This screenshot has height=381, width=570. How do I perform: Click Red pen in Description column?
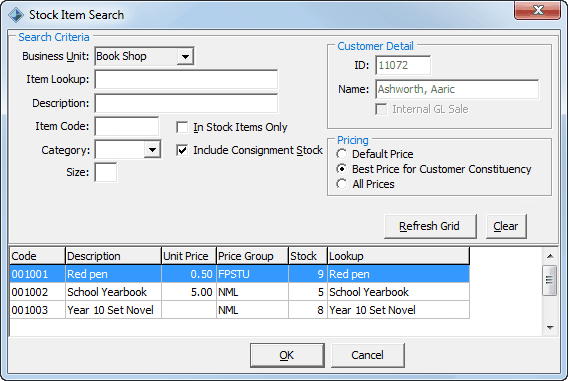tap(113, 274)
